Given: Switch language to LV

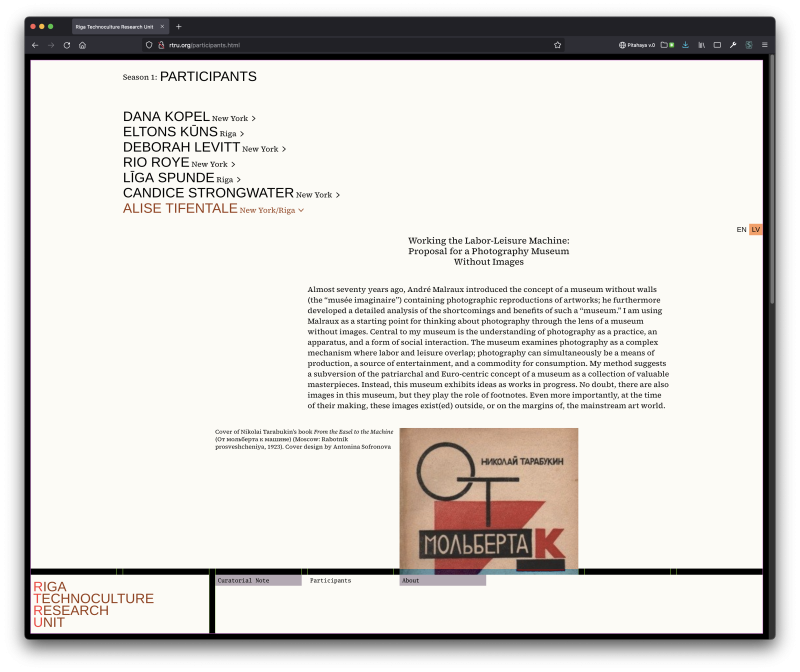Looking at the screenshot, I should (x=755, y=230).
